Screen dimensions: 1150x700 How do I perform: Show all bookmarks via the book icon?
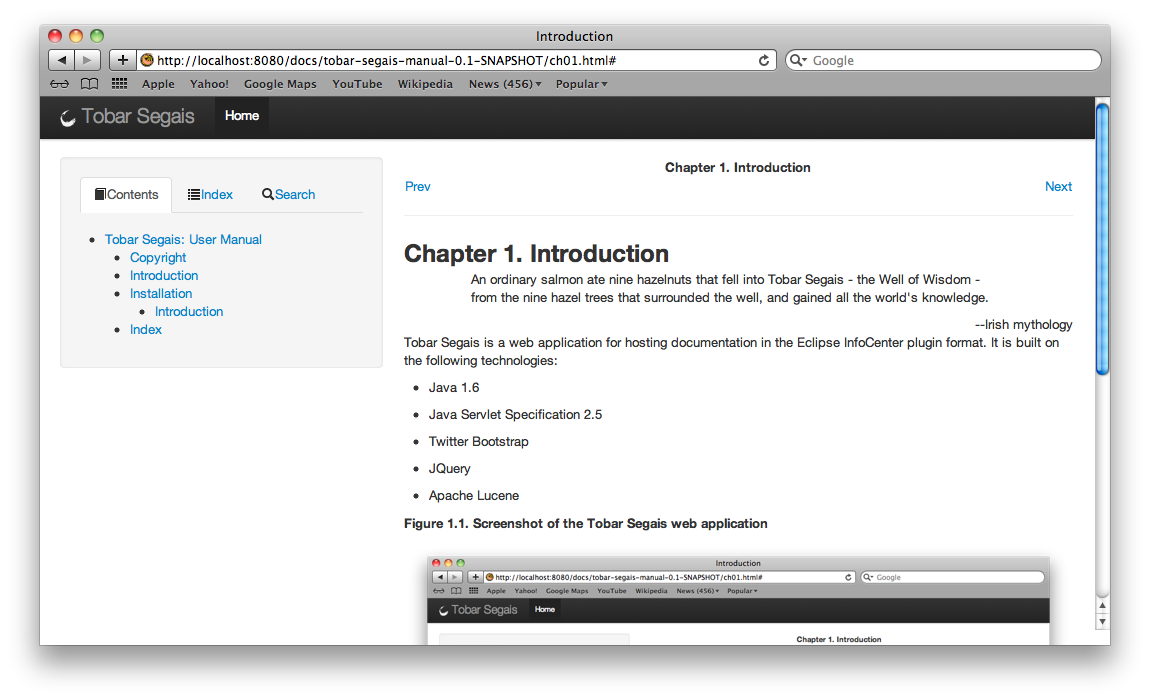[x=89, y=84]
